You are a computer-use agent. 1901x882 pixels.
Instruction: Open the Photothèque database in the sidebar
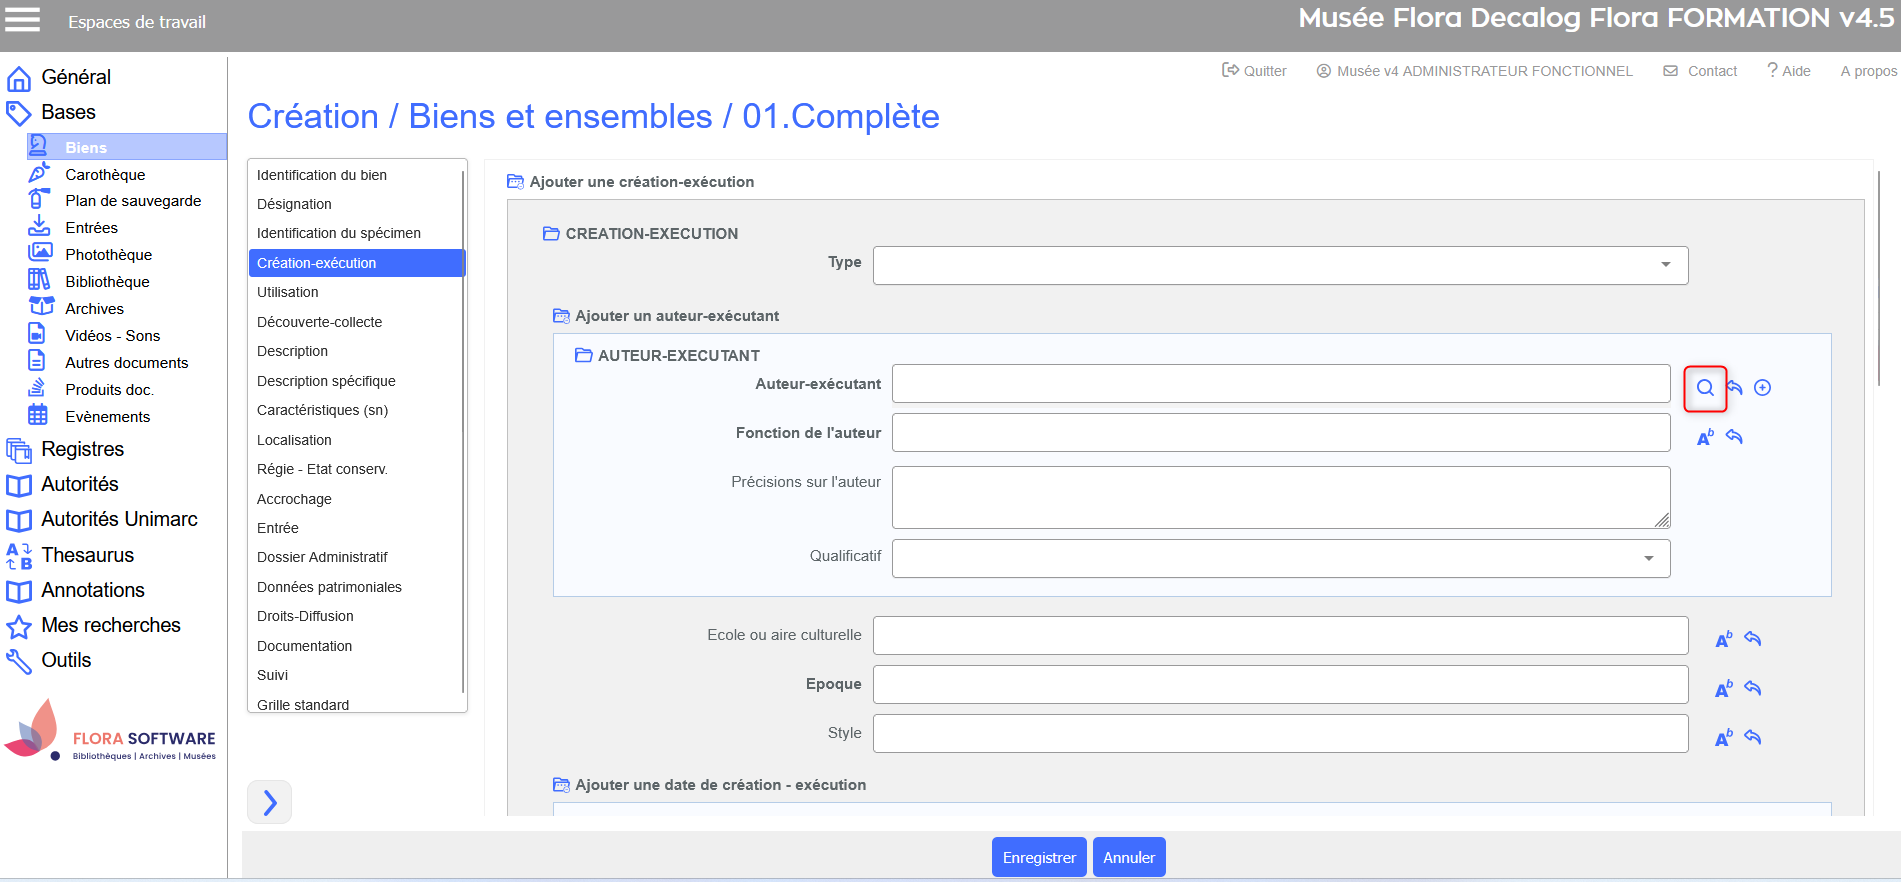tap(108, 255)
